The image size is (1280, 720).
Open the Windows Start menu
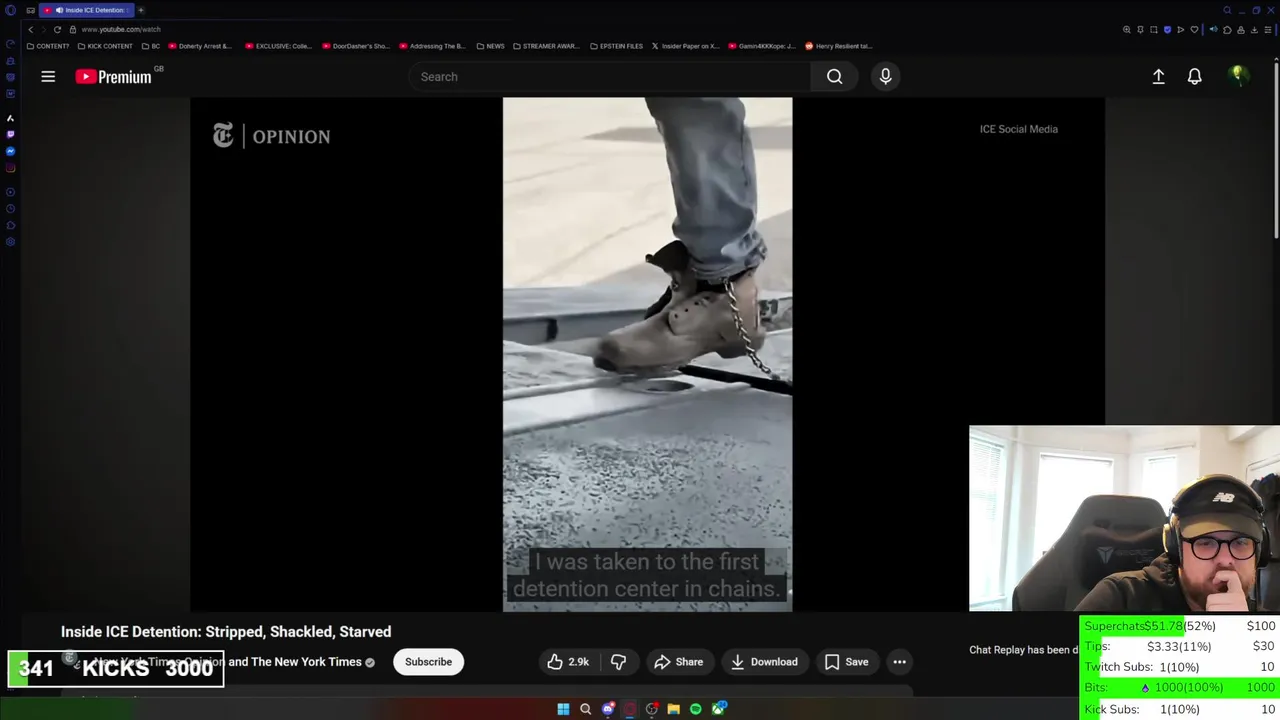[563, 709]
